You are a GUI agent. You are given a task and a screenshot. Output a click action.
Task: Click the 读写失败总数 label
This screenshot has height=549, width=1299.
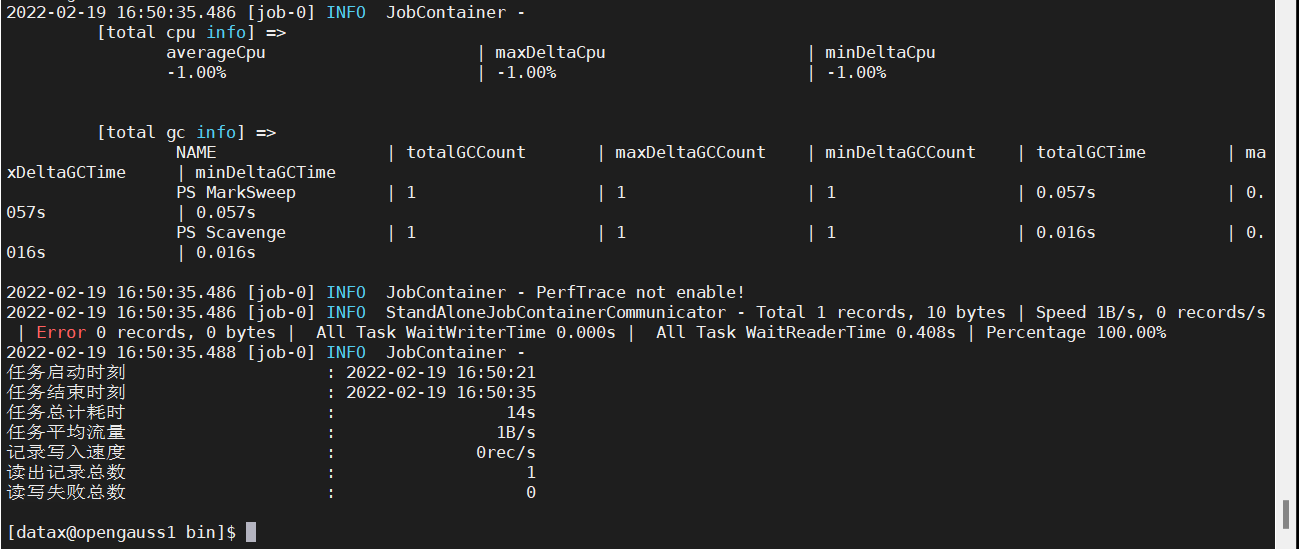66,492
